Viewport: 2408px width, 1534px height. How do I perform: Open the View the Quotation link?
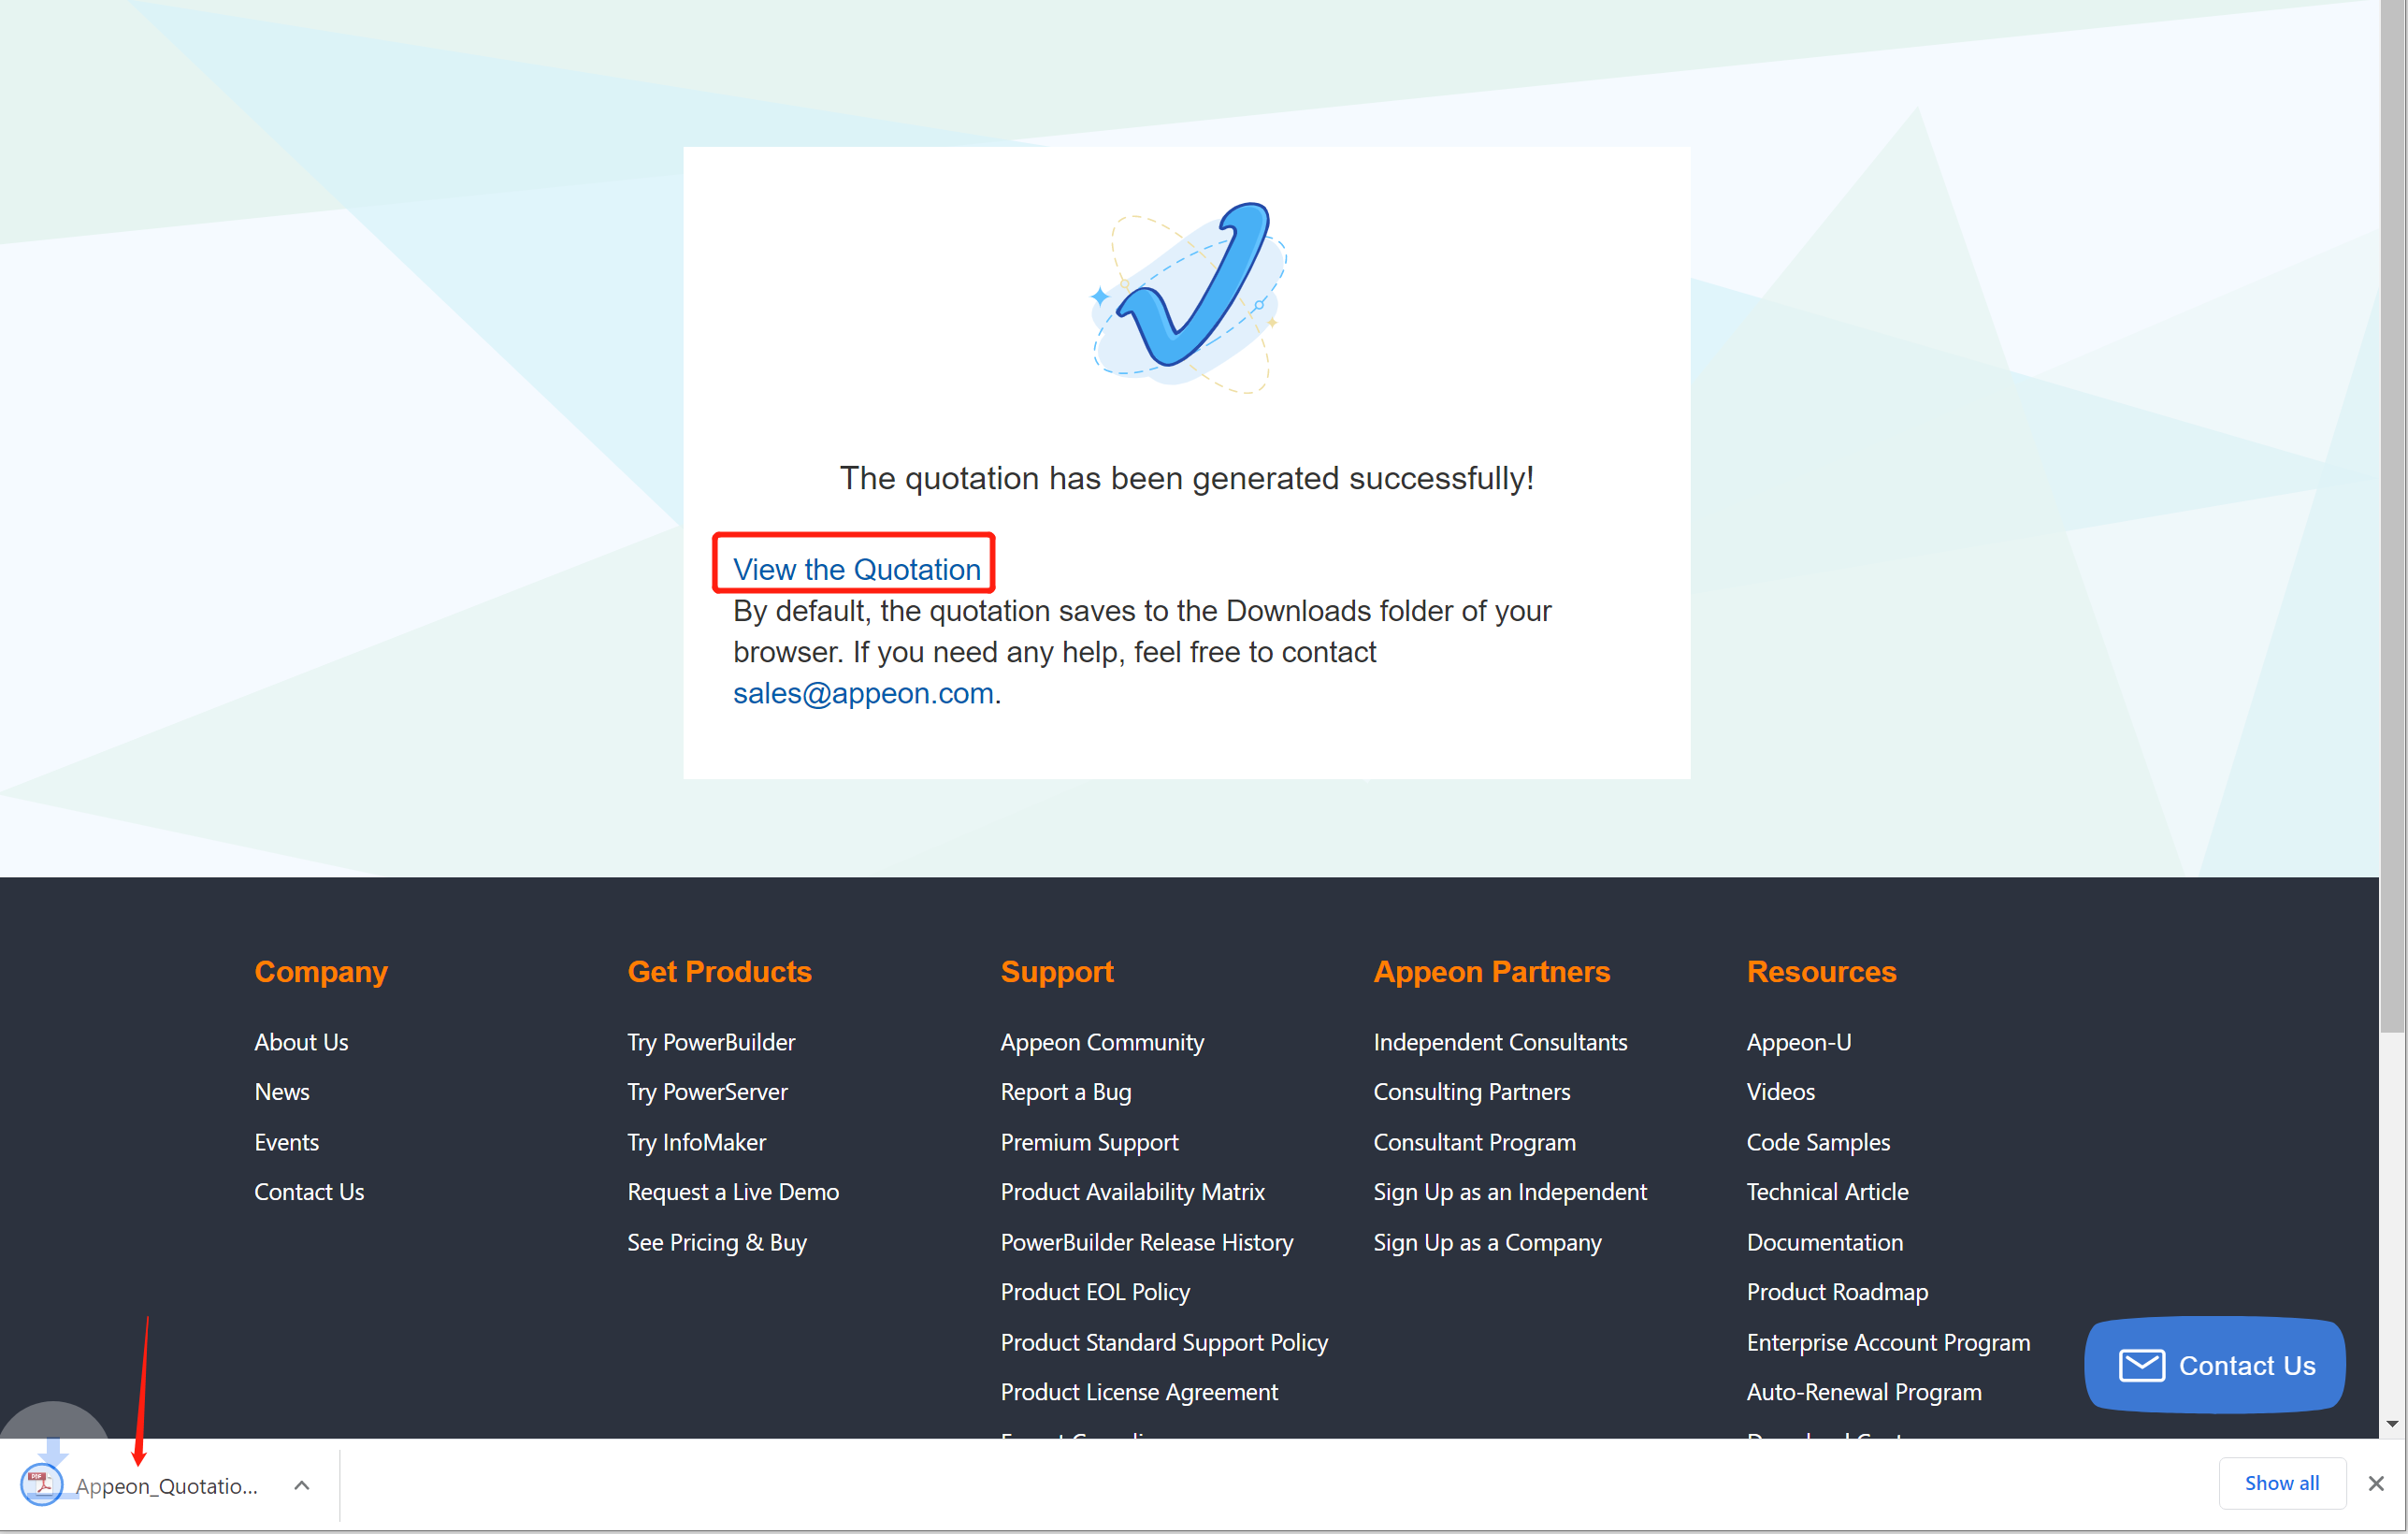click(x=857, y=569)
